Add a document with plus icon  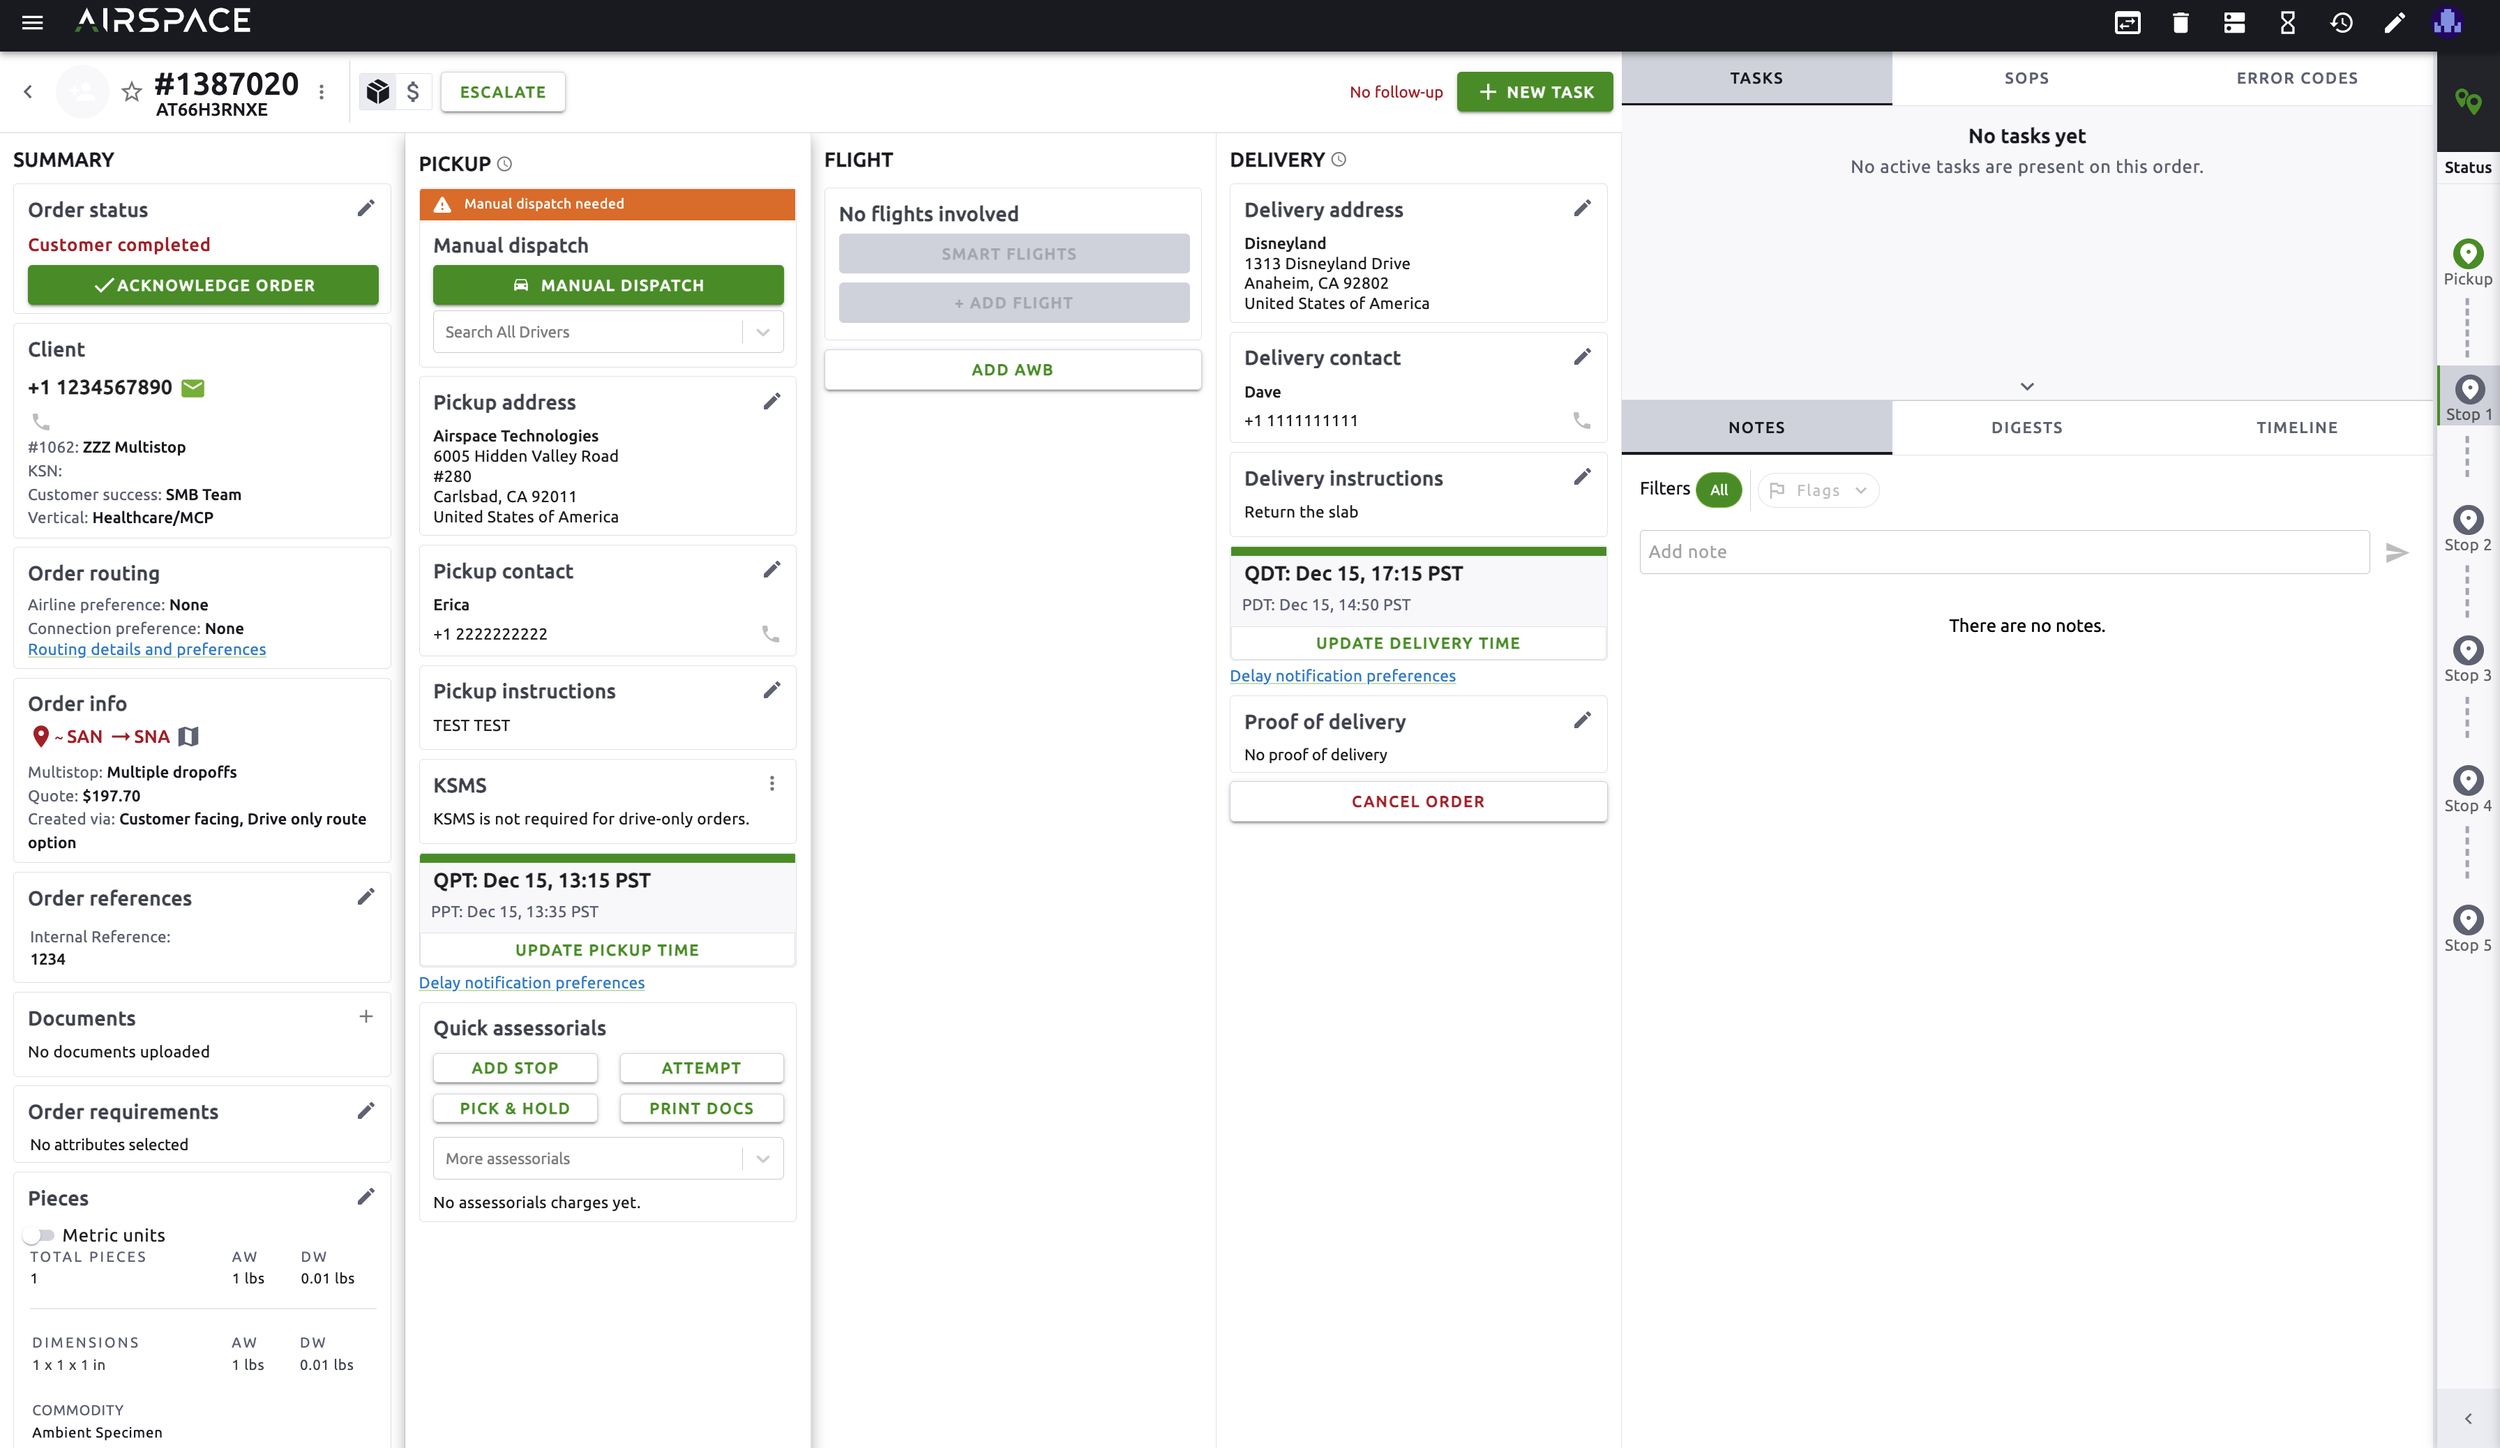pyautogui.click(x=366, y=1017)
